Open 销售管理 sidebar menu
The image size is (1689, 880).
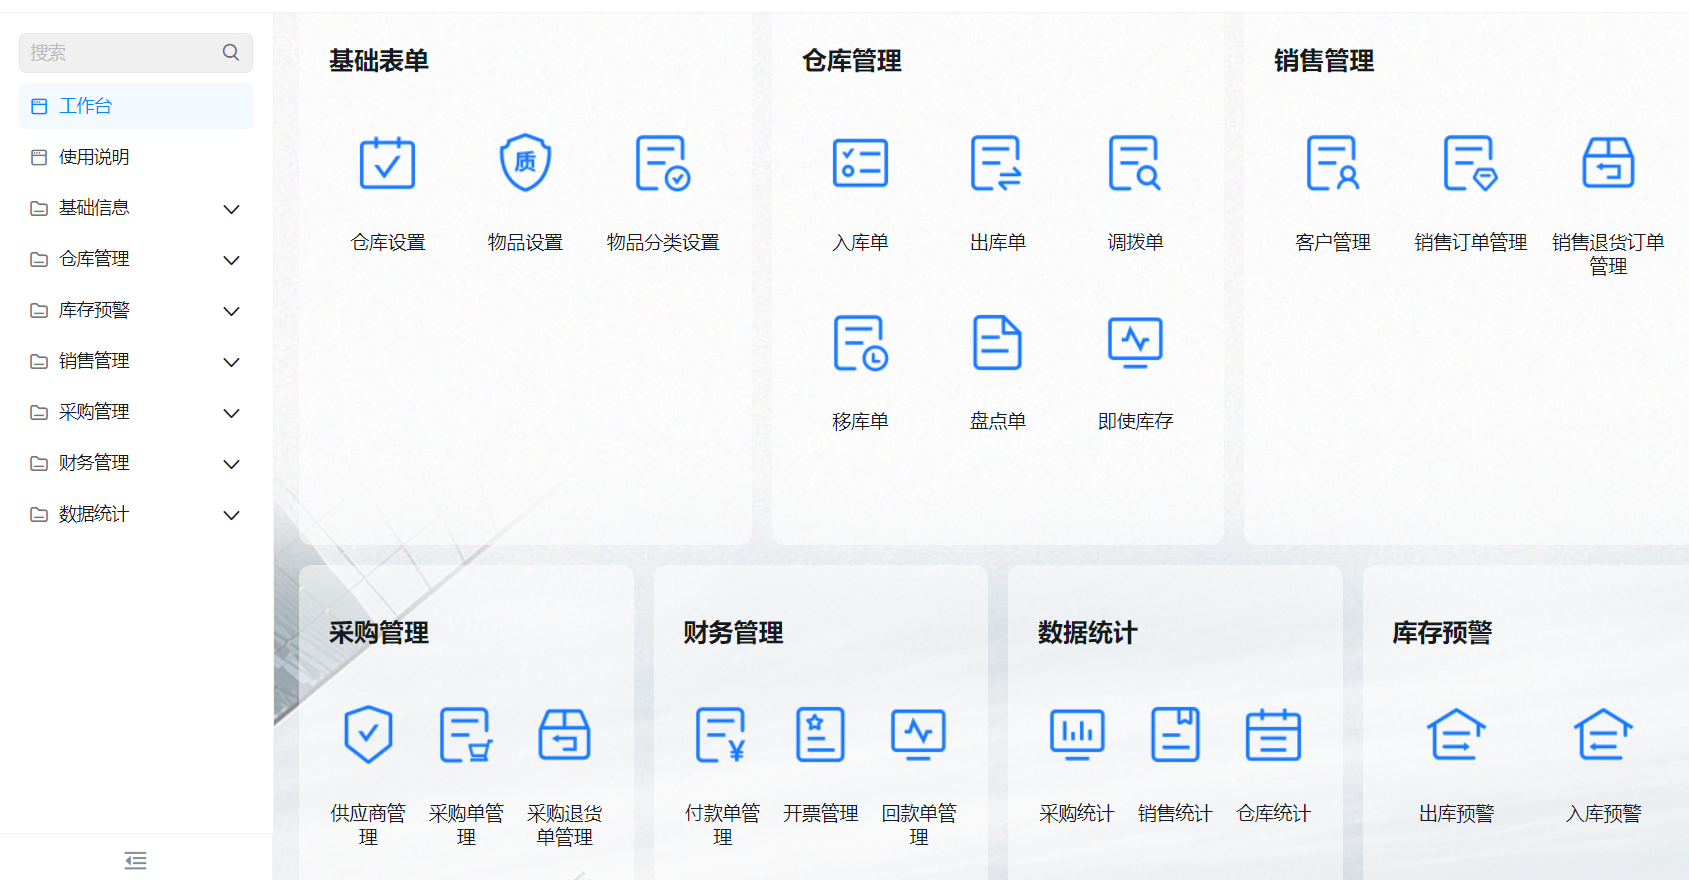[x=136, y=361]
